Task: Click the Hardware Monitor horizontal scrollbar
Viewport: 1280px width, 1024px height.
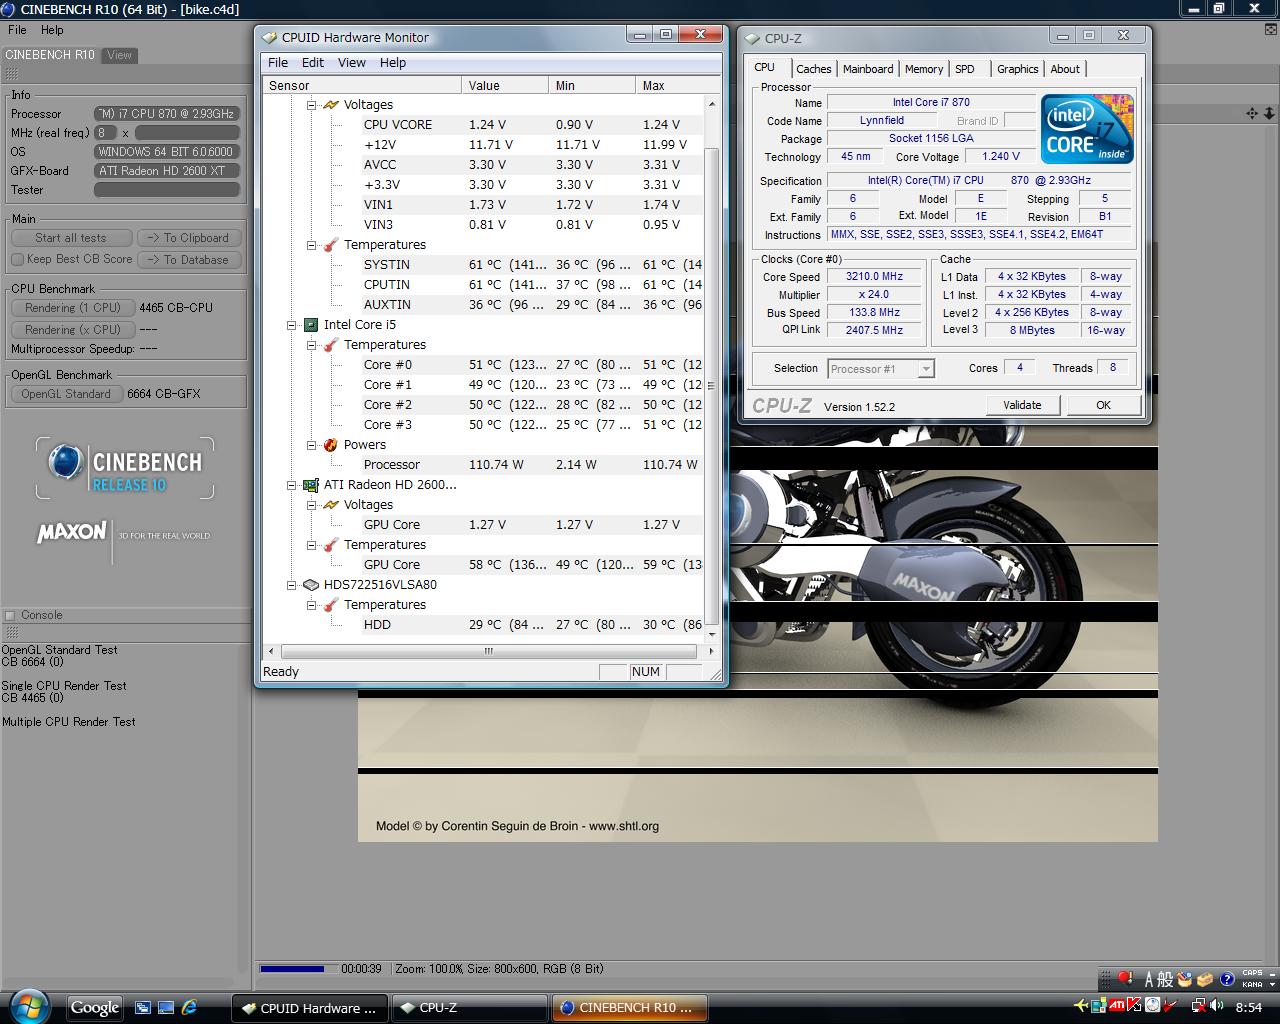Action: 488,651
